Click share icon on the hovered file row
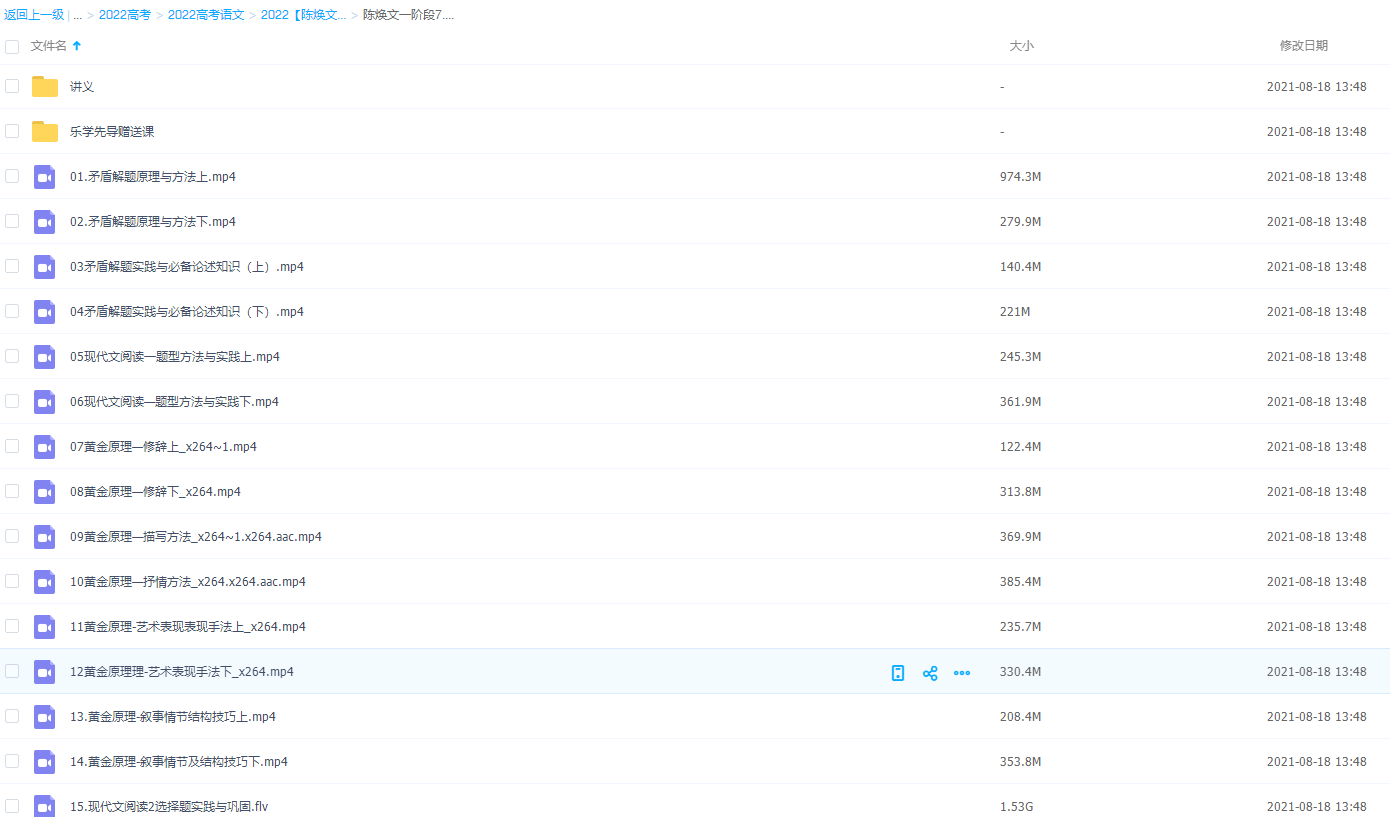Viewport: 1390px width, 817px height. tap(930, 673)
